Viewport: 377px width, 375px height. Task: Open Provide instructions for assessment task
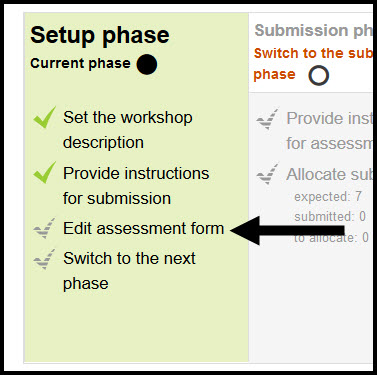pyautogui.click(x=329, y=131)
